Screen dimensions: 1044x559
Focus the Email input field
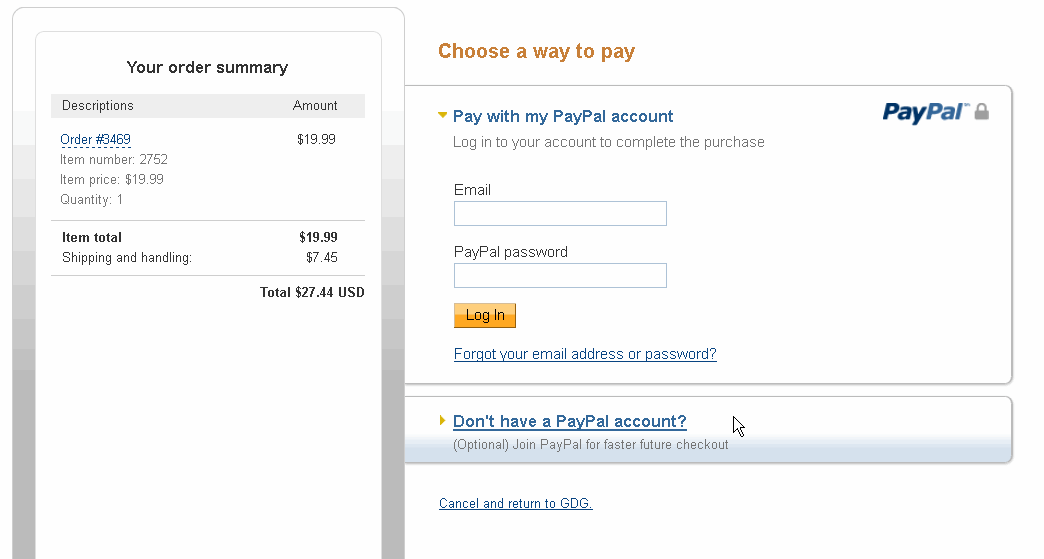click(560, 213)
